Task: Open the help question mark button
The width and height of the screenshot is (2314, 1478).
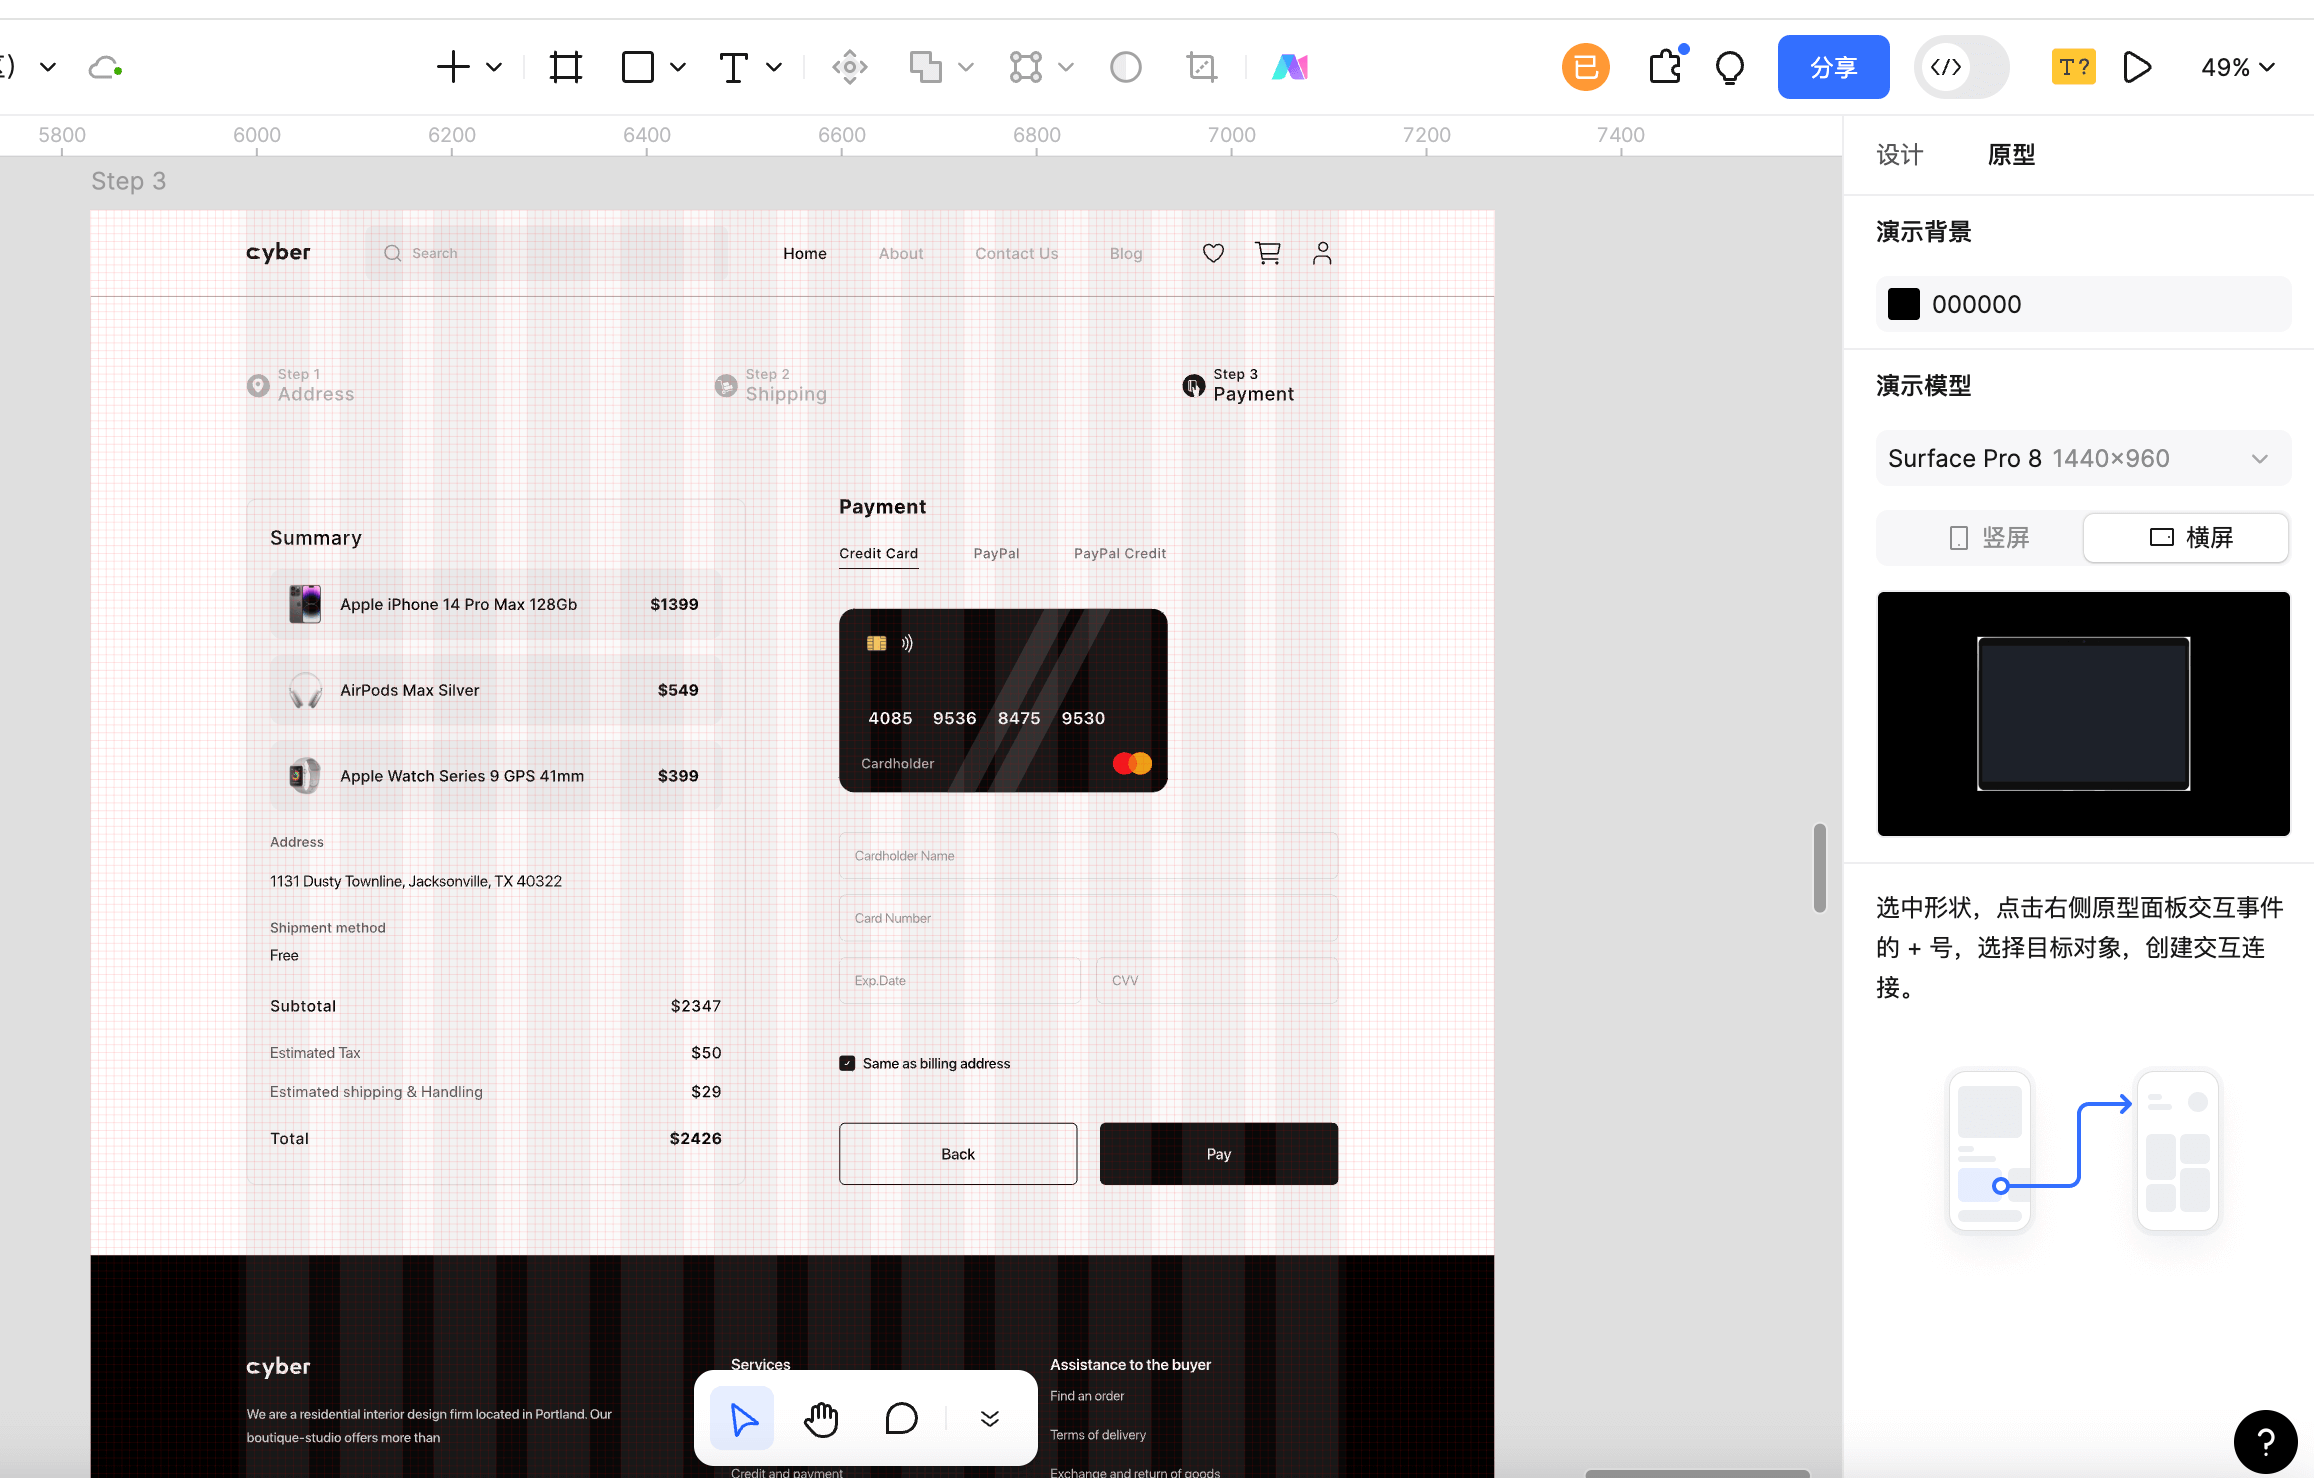Action: pyautogui.click(x=2265, y=1441)
